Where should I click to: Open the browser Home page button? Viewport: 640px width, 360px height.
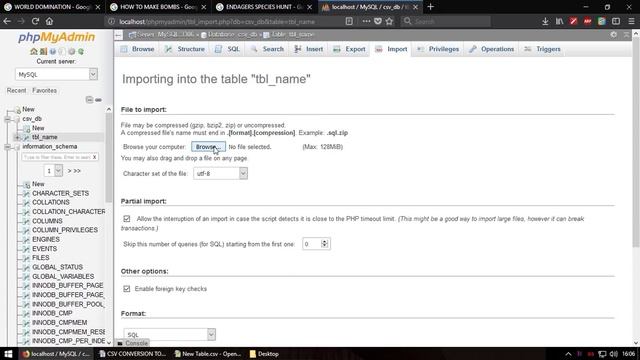(49, 21)
